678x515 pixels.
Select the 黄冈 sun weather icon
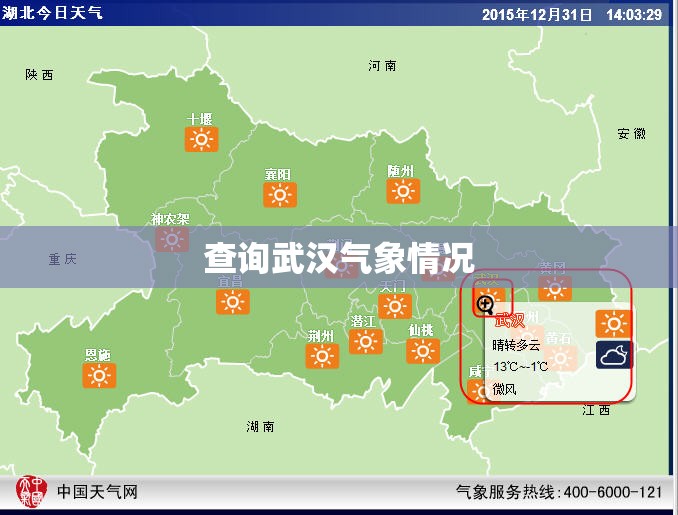click(x=555, y=288)
